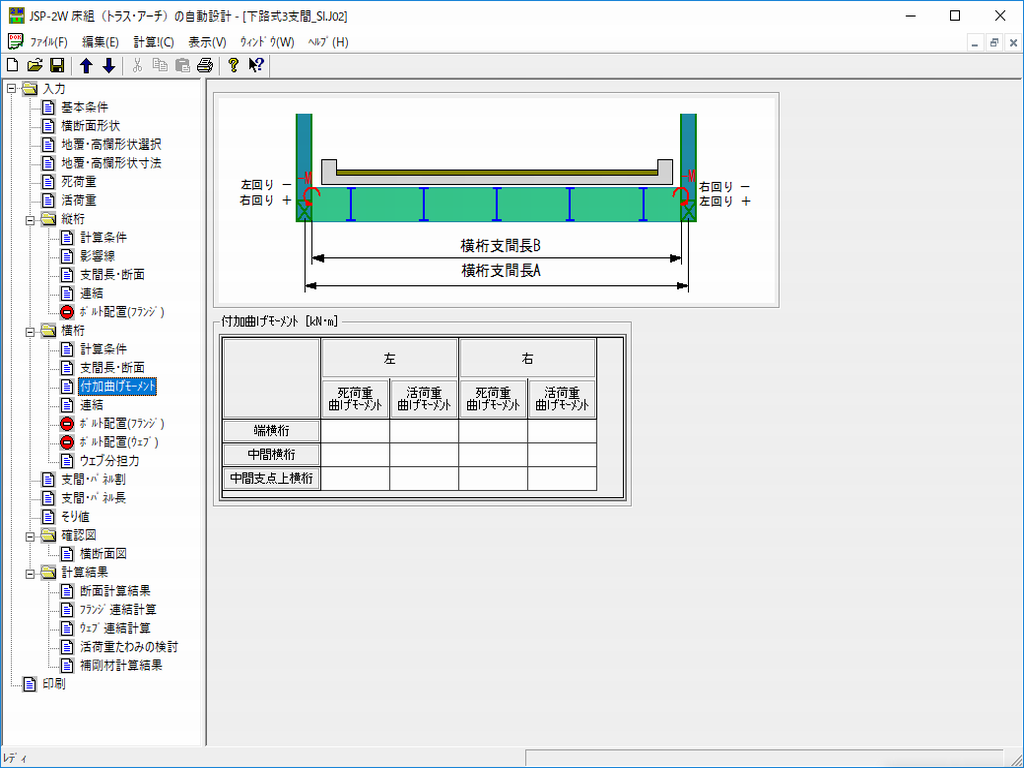Open the 表示(V) menu
Viewport: 1024px width, 768px height.
point(207,42)
